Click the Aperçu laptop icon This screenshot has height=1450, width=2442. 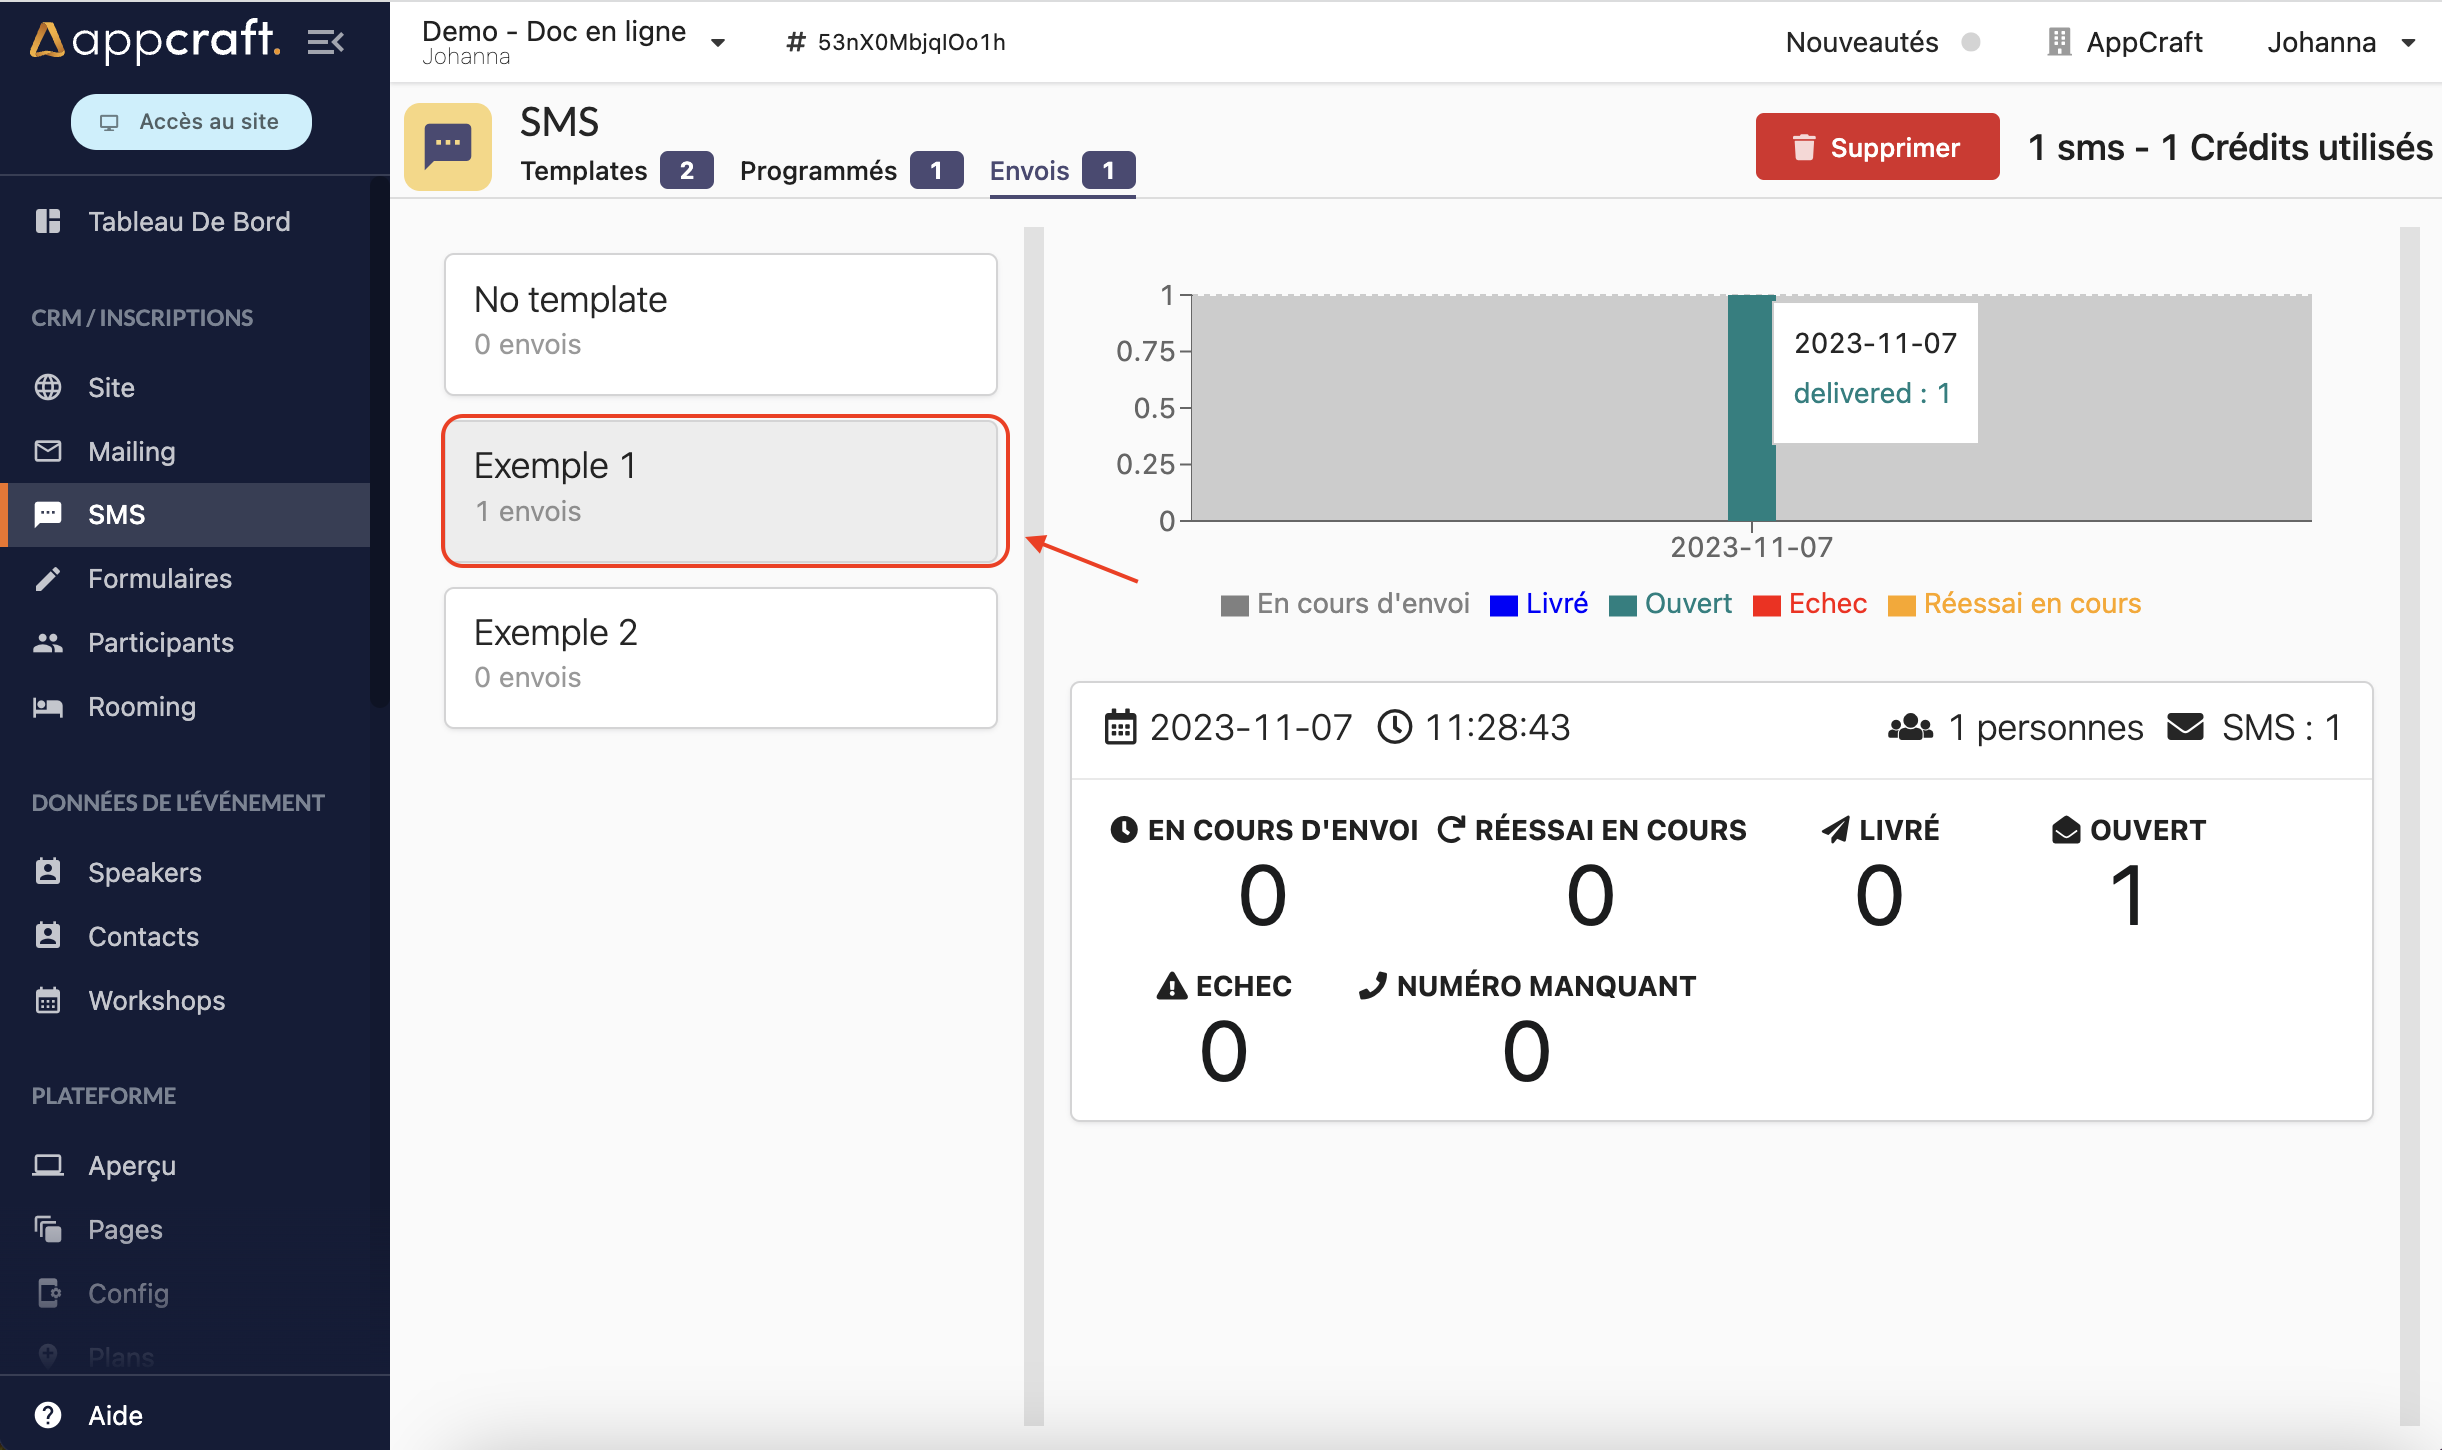pos(48,1165)
